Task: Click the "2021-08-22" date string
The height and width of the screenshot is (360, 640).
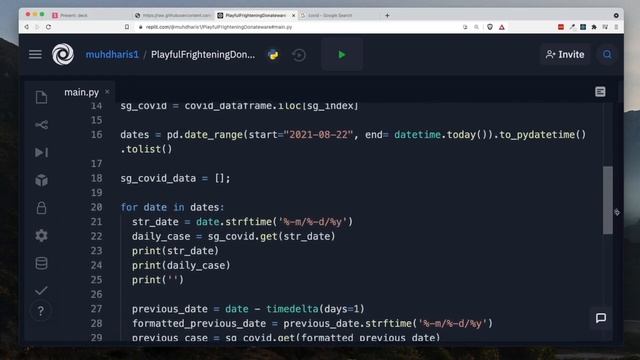Action: click(318, 135)
